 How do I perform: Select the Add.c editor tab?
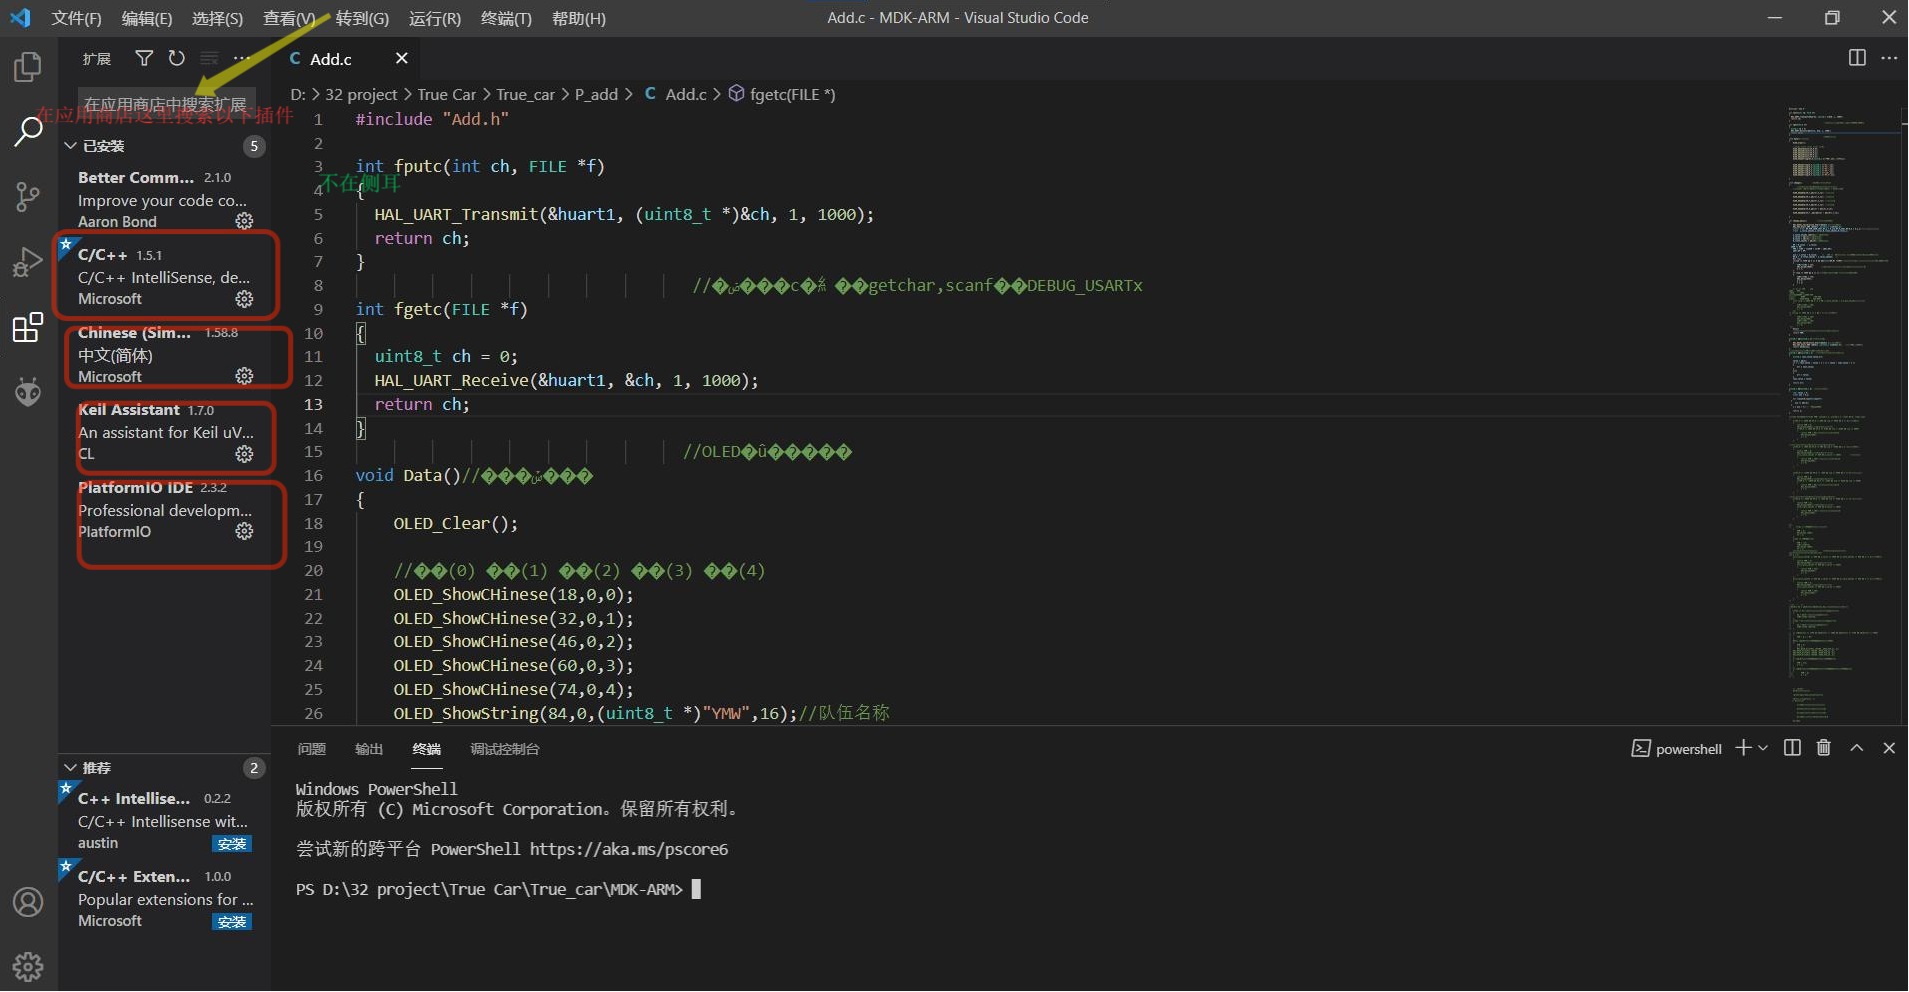pyautogui.click(x=345, y=59)
